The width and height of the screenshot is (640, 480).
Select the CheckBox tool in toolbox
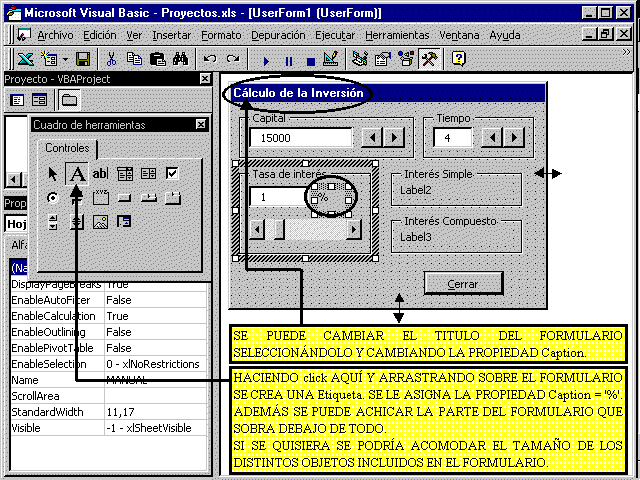coord(172,174)
